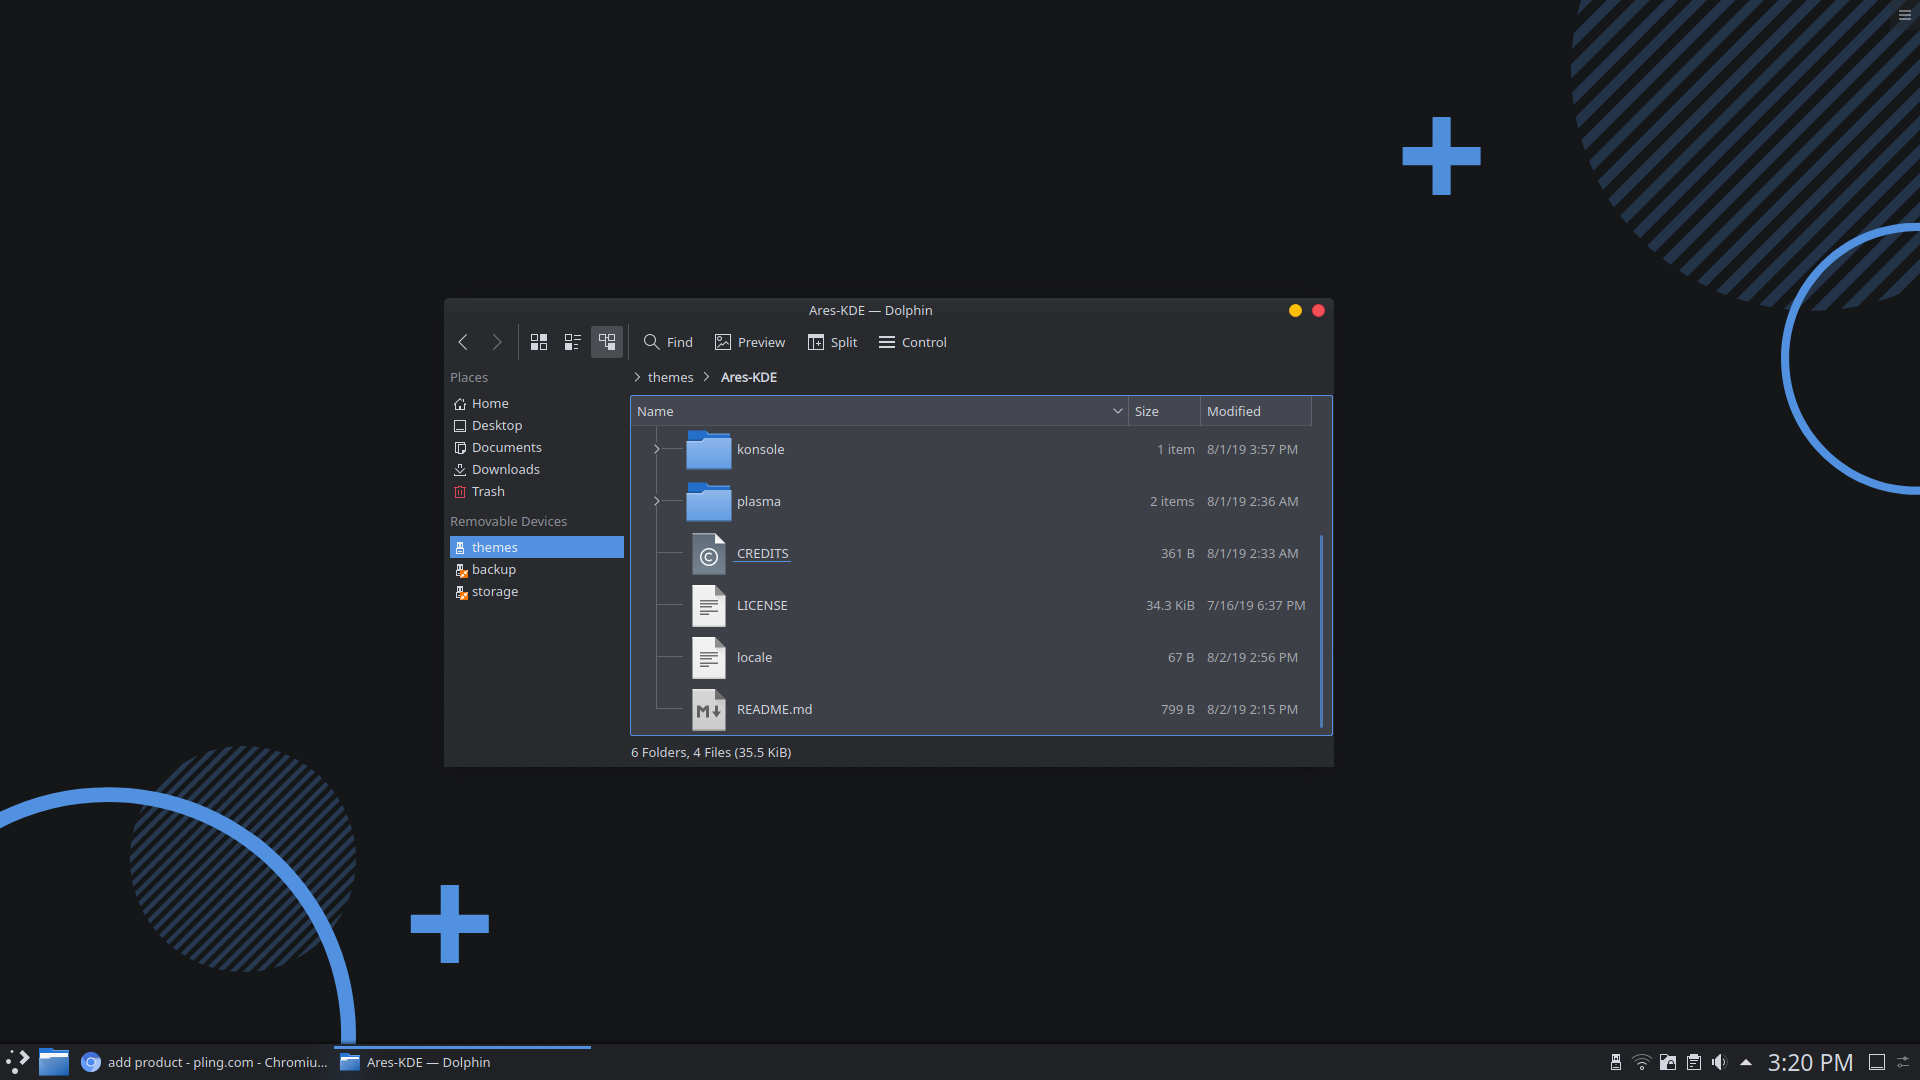Viewport: 1920px width, 1080px height.
Task: Select storage removable device
Action: click(536, 591)
